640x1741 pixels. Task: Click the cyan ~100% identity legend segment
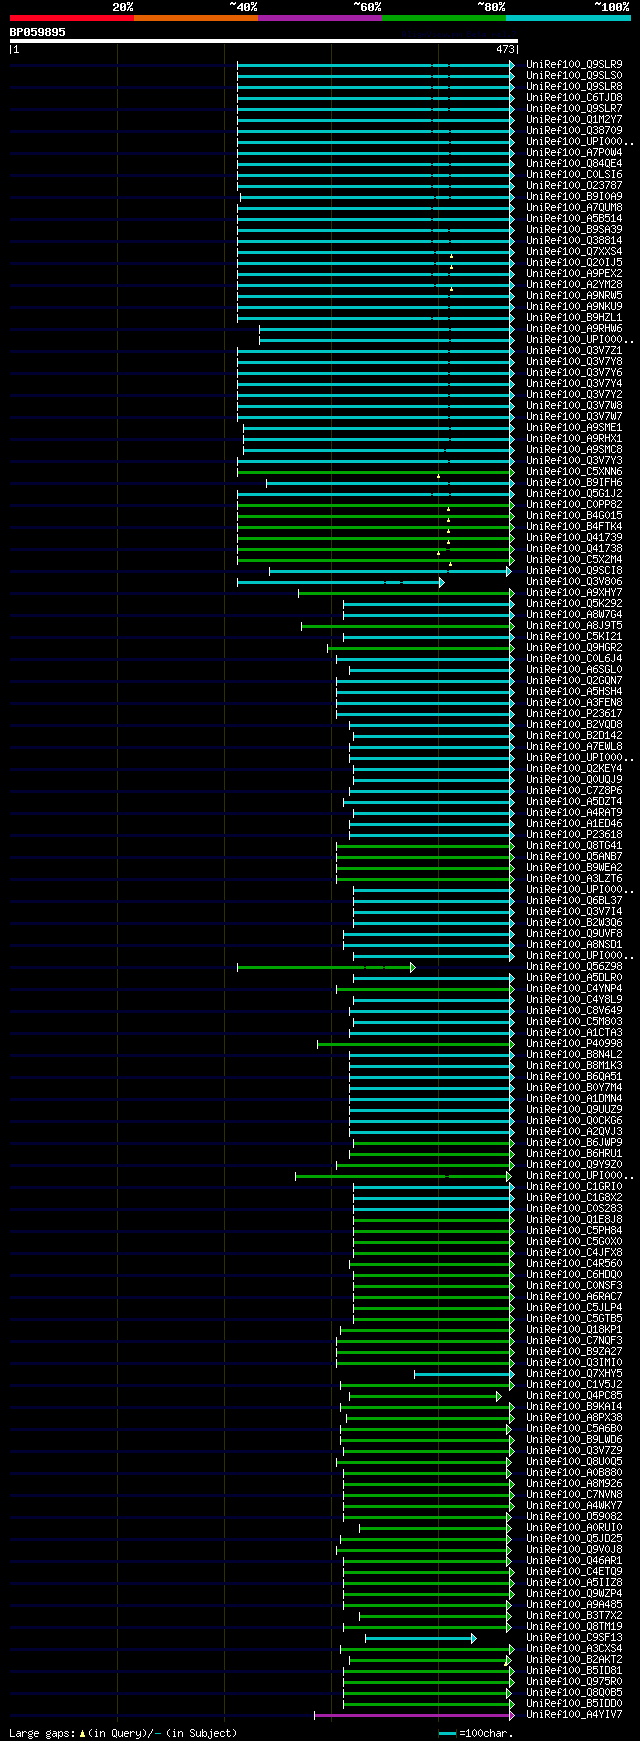click(x=568, y=18)
